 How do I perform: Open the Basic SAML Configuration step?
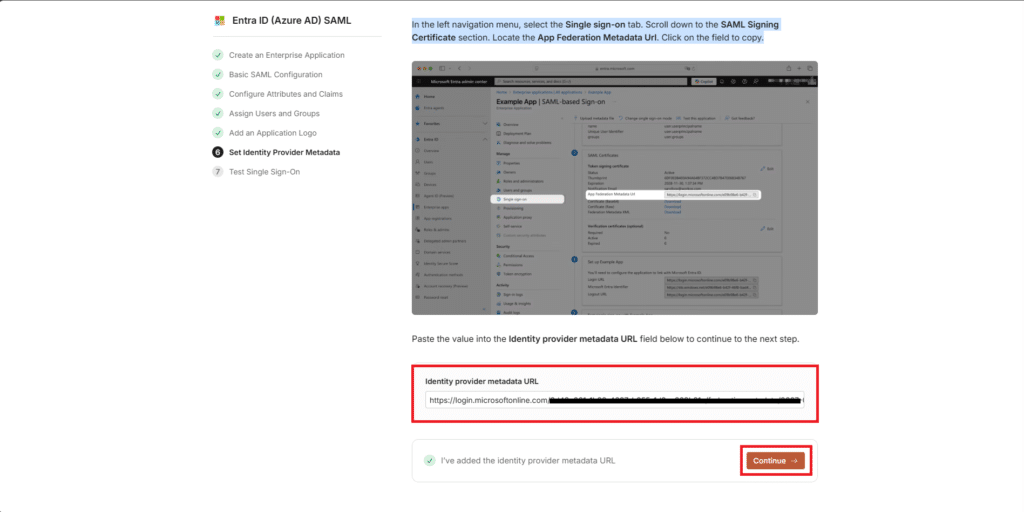tap(276, 74)
